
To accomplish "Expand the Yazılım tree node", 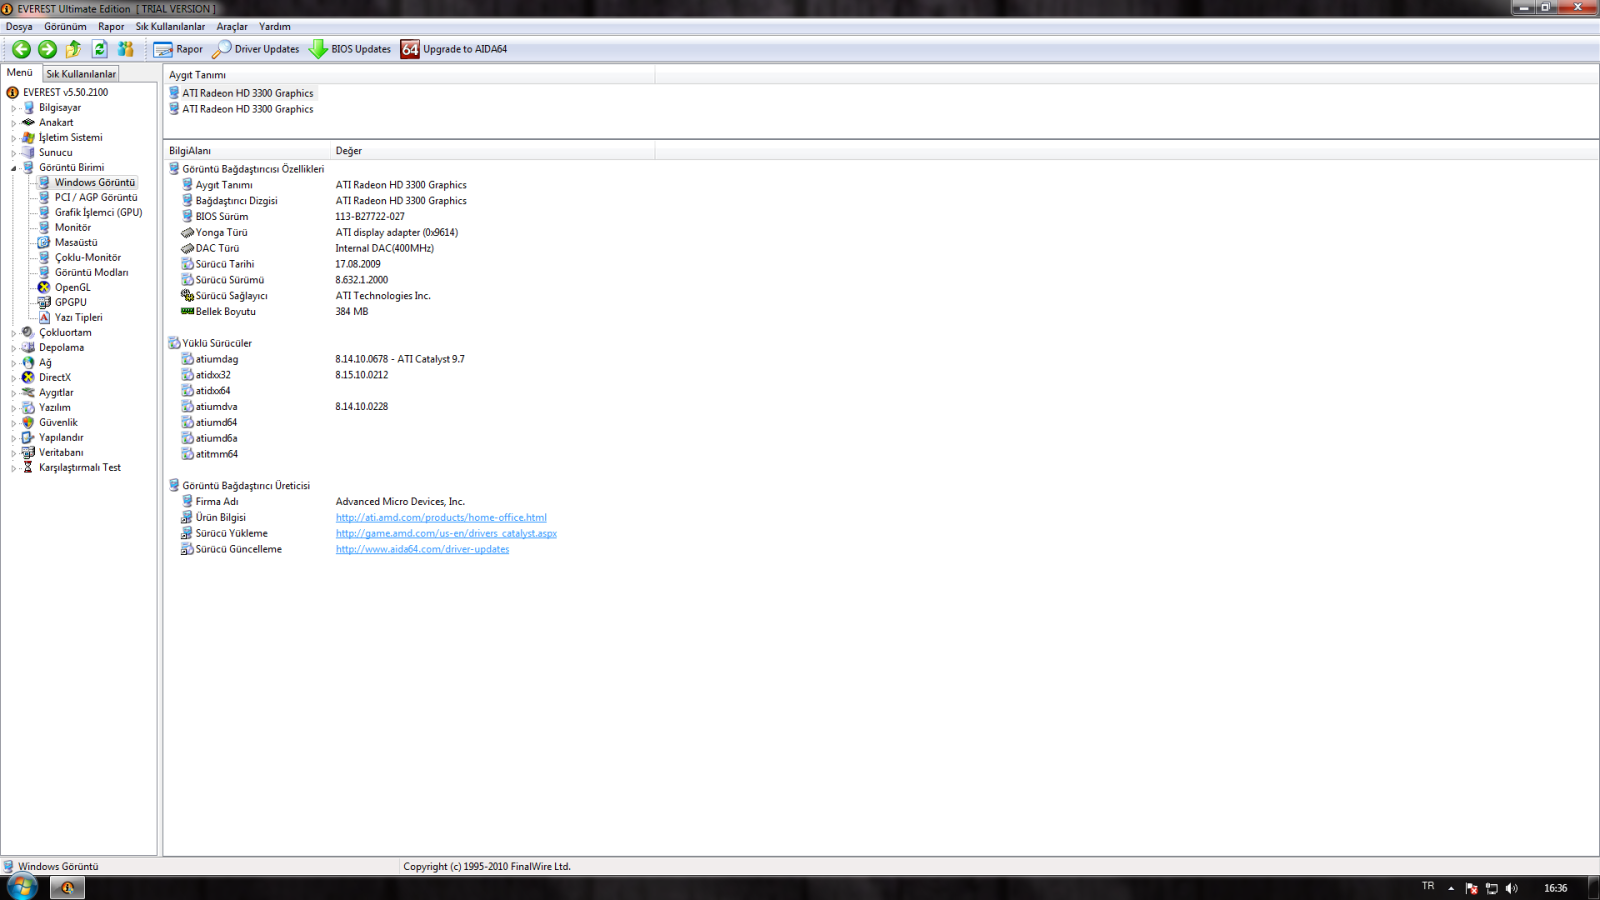I will point(14,408).
